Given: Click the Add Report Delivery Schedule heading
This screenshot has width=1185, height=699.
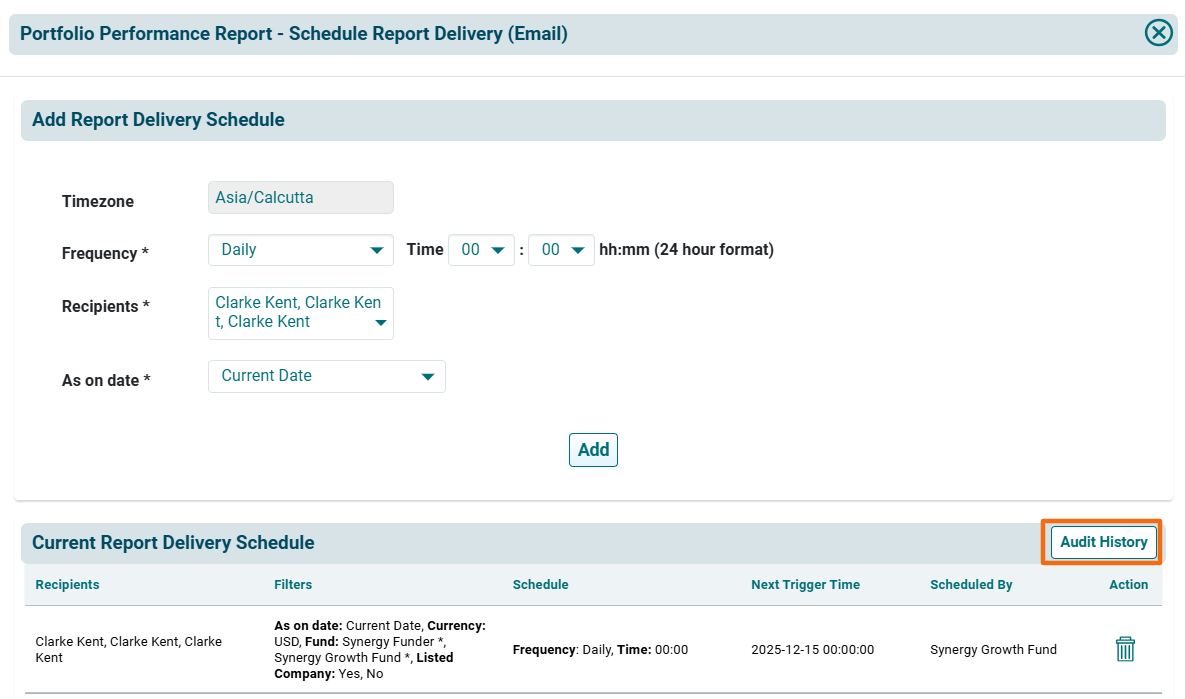Looking at the screenshot, I should point(158,120).
